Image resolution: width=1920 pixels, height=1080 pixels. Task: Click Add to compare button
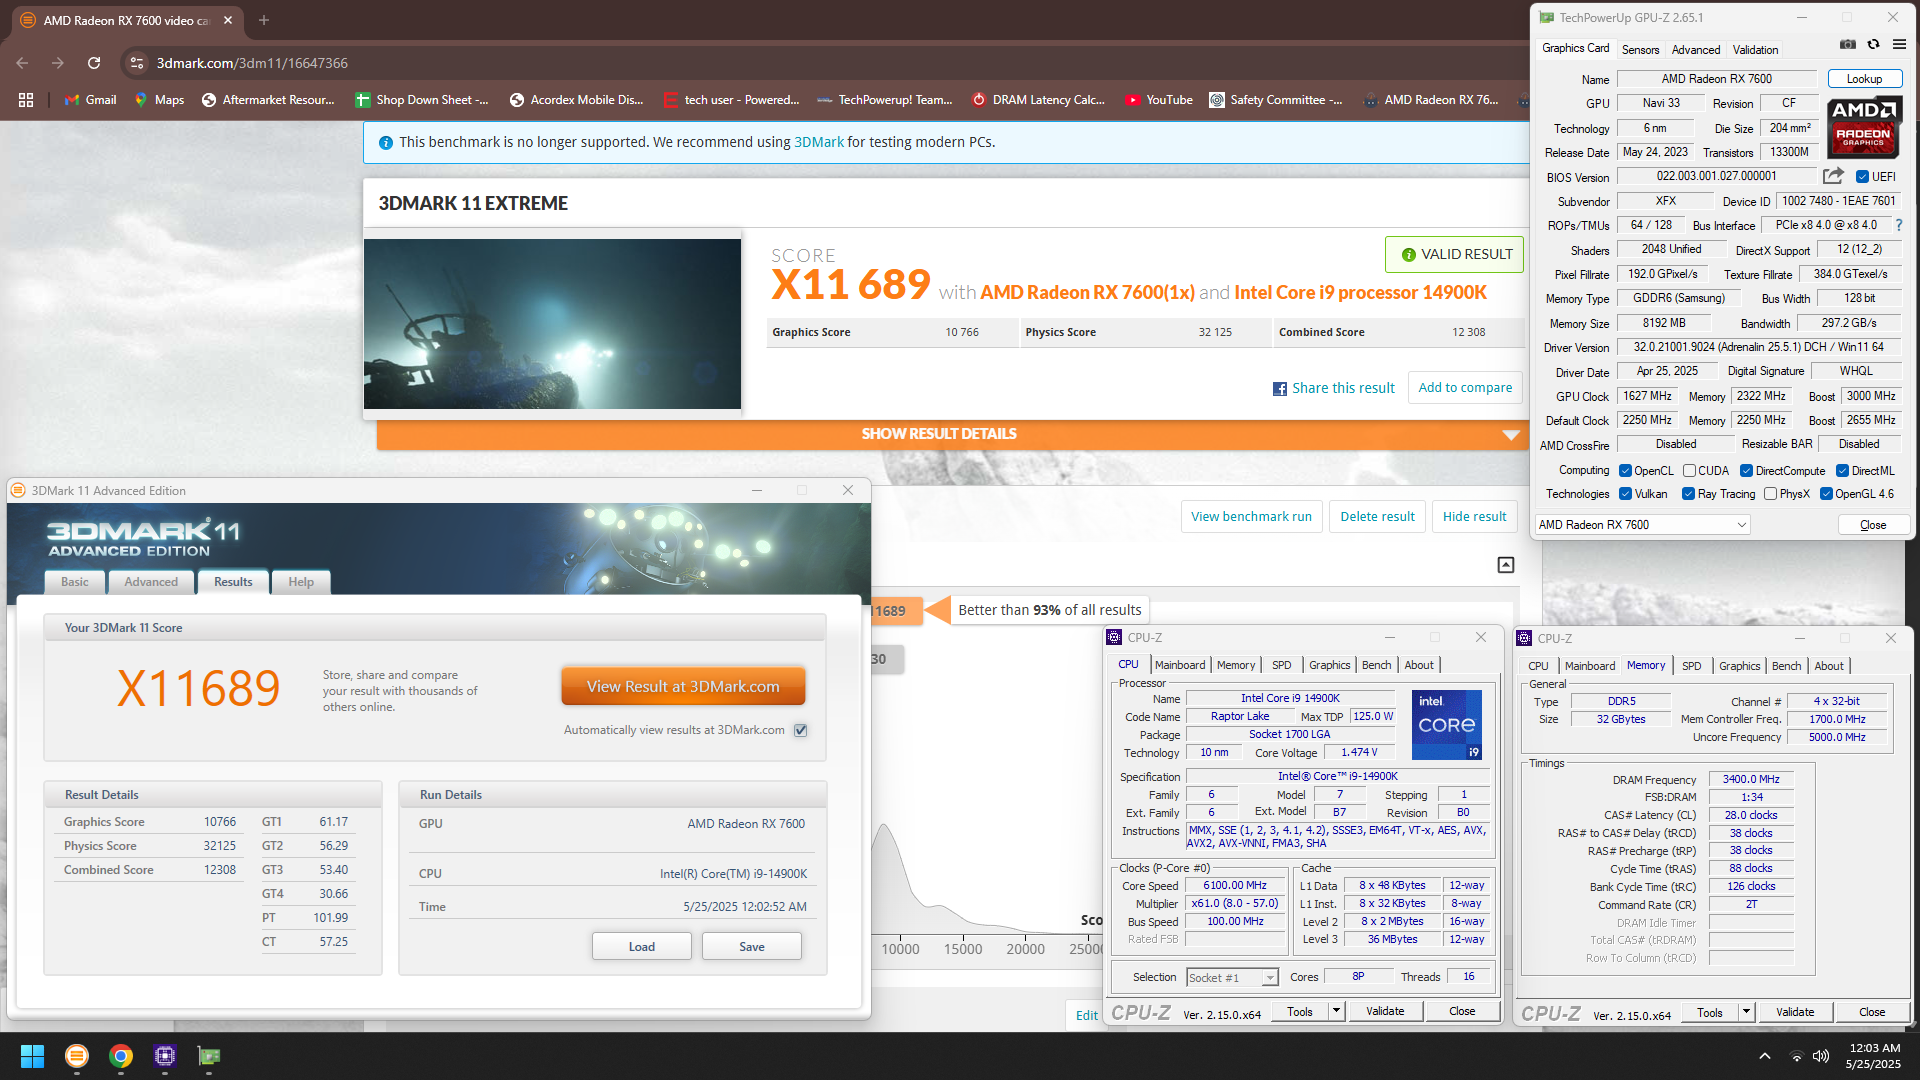[x=1465, y=388]
